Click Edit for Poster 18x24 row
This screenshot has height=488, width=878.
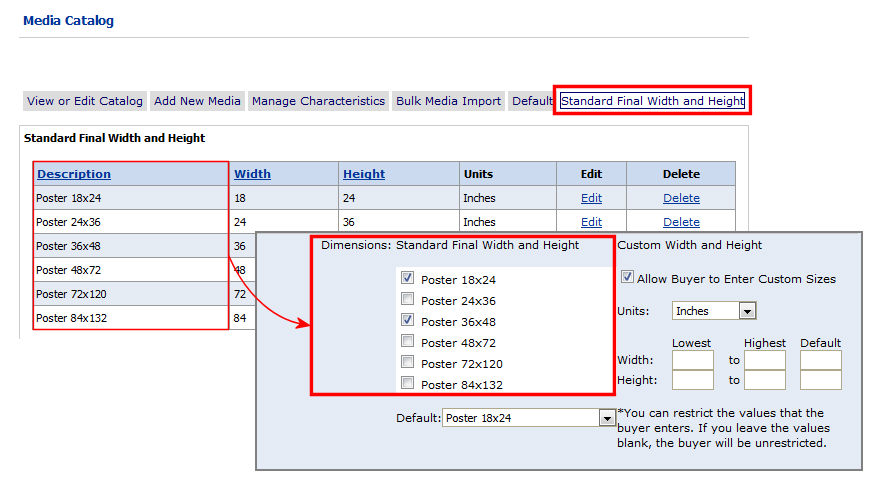(x=591, y=198)
